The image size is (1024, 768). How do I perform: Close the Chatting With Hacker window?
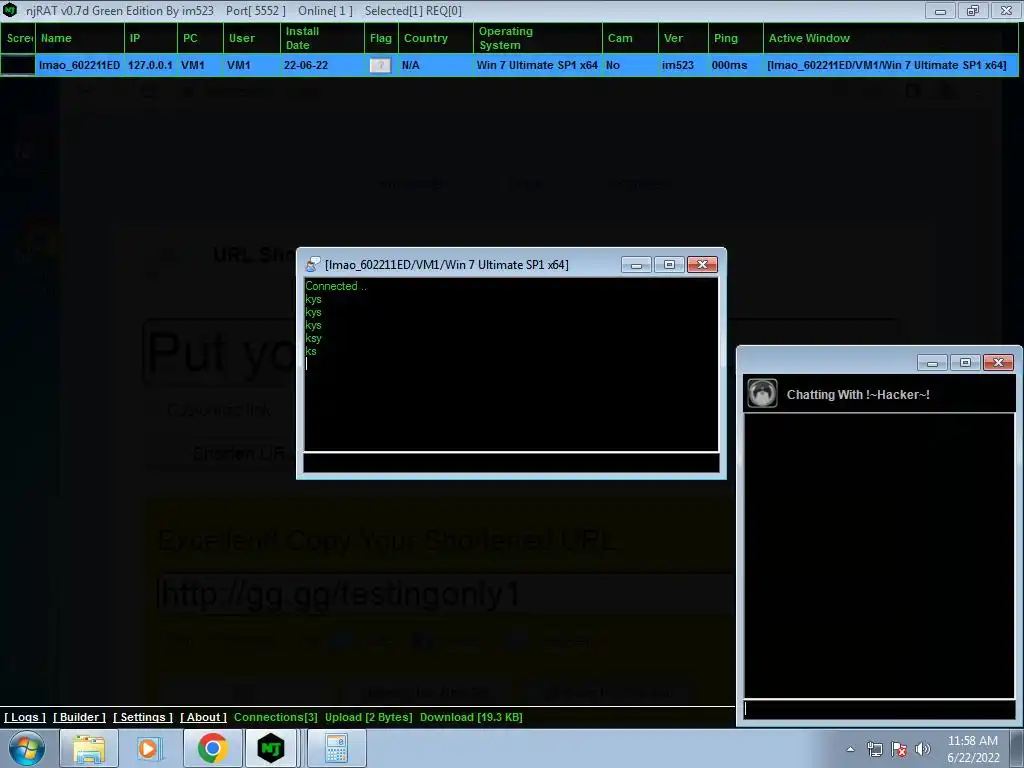pyautogui.click(x=999, y=362)
